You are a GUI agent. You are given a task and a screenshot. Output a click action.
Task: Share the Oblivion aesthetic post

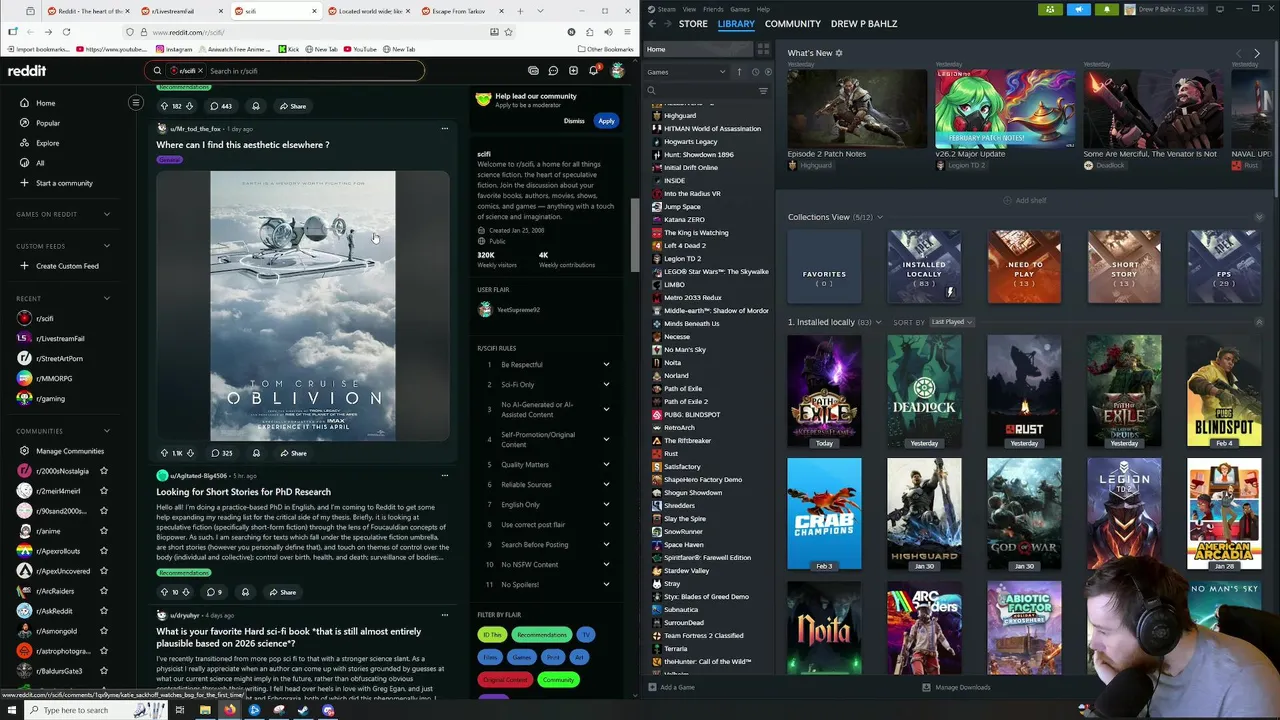point(292,453)
